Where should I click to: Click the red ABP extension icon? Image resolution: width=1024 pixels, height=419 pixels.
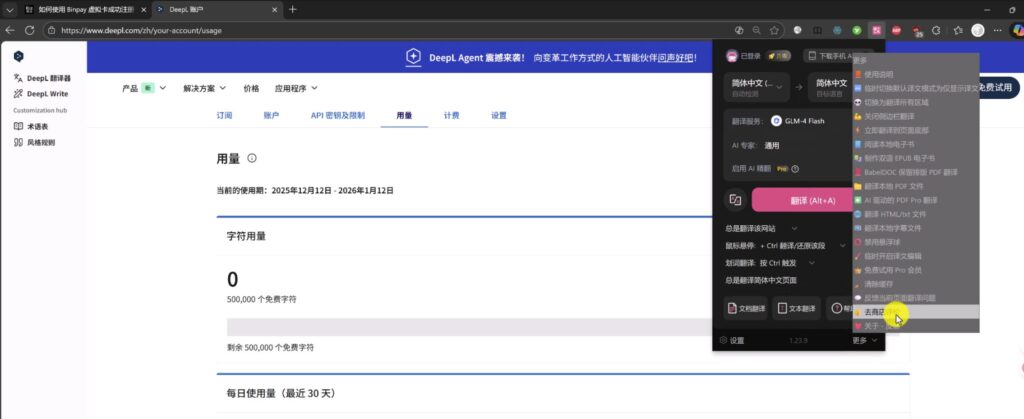point(897,30)
